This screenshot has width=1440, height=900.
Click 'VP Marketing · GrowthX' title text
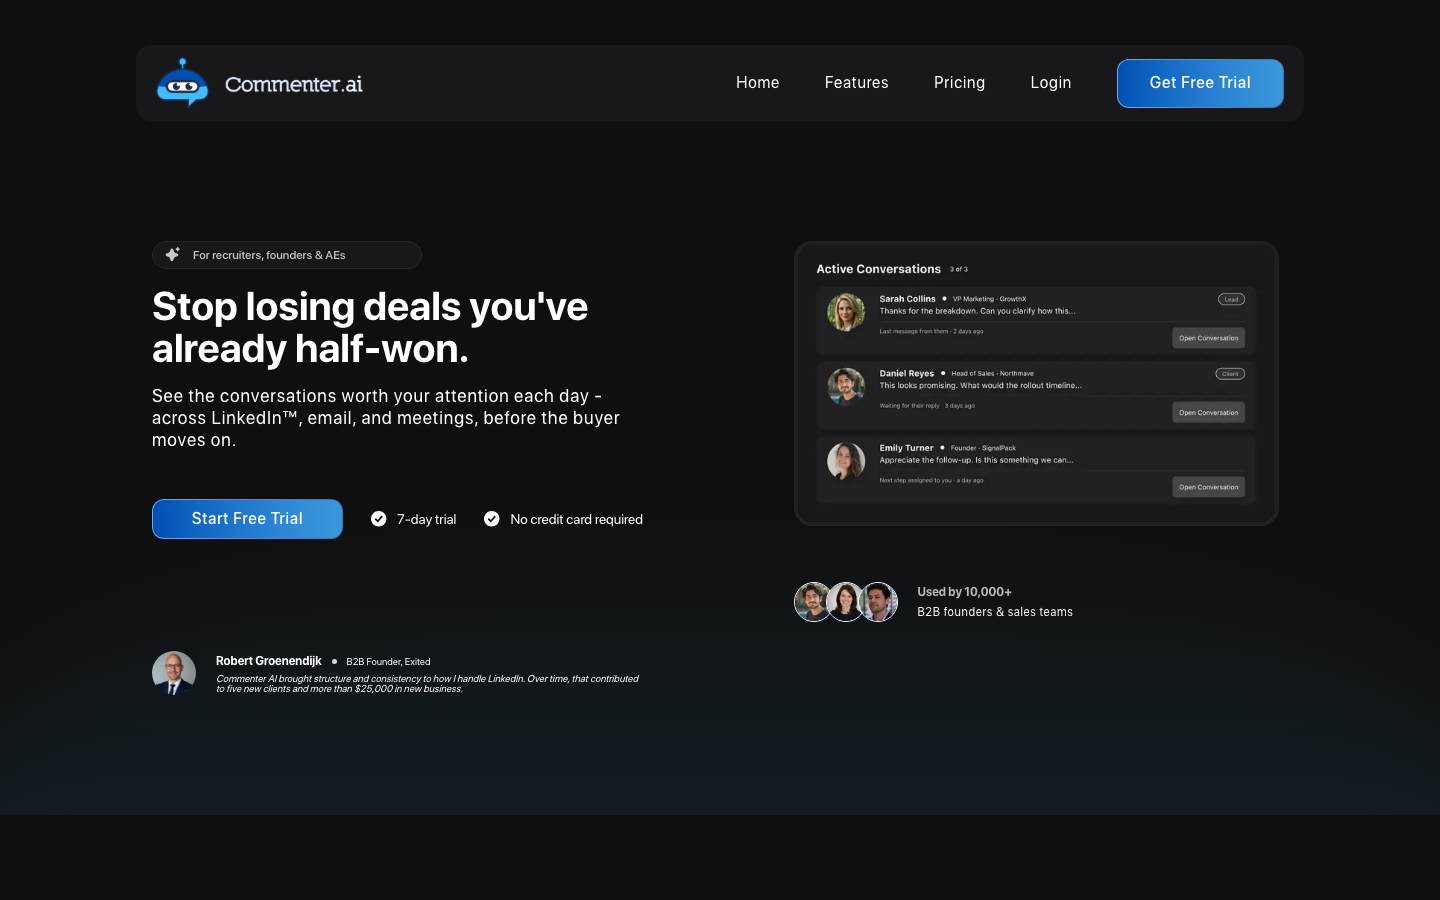coord(989,299)
